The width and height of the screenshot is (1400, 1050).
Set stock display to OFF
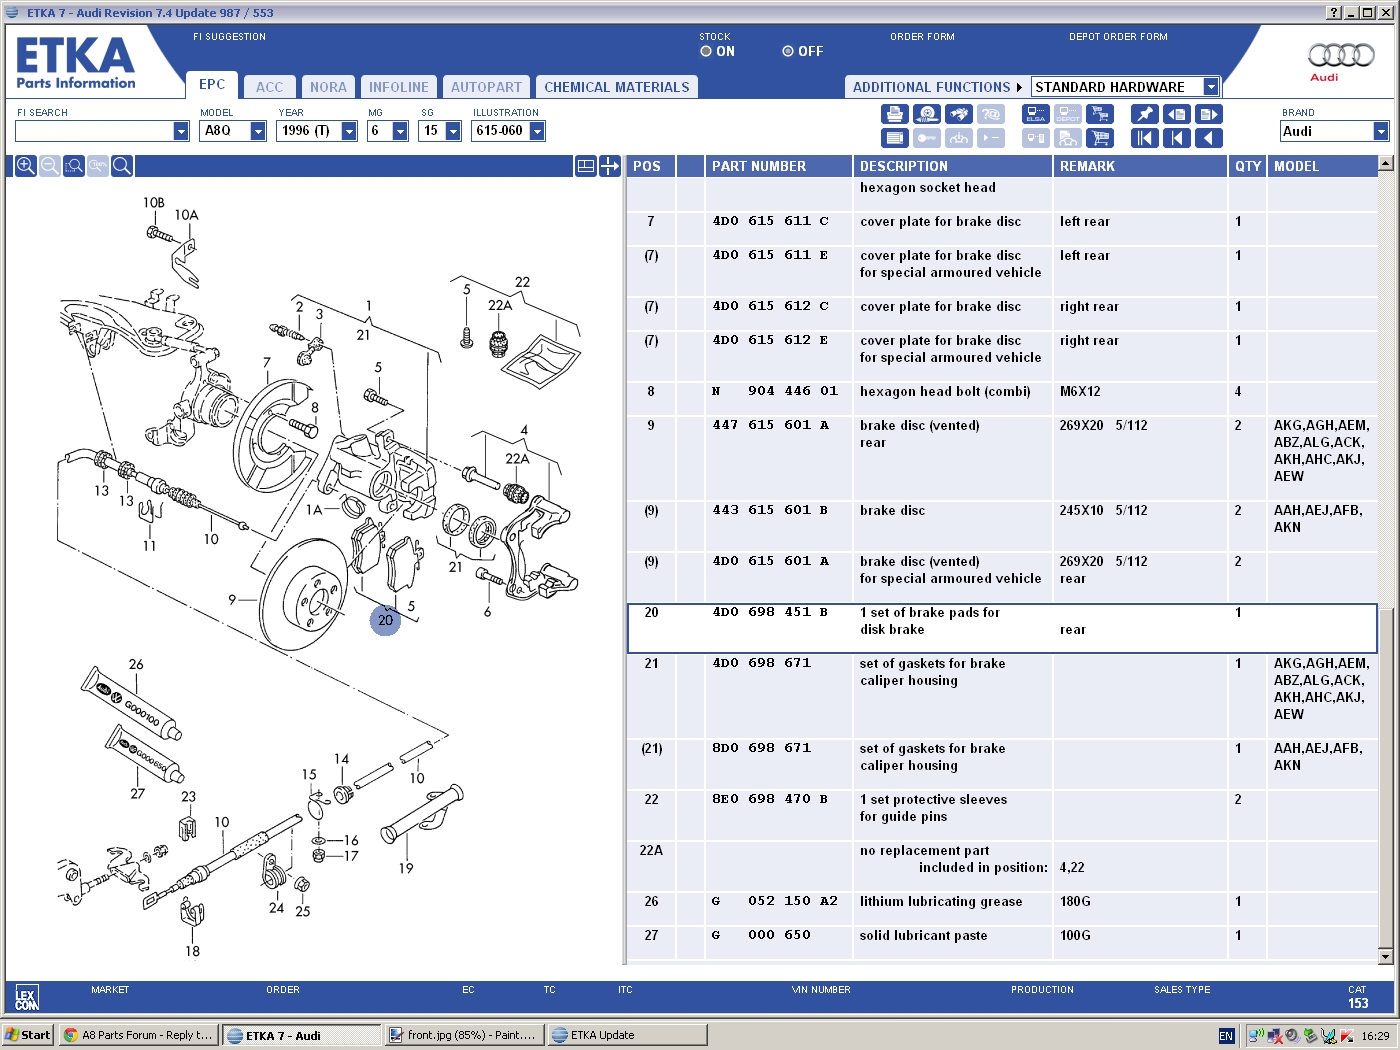(788, 51)
